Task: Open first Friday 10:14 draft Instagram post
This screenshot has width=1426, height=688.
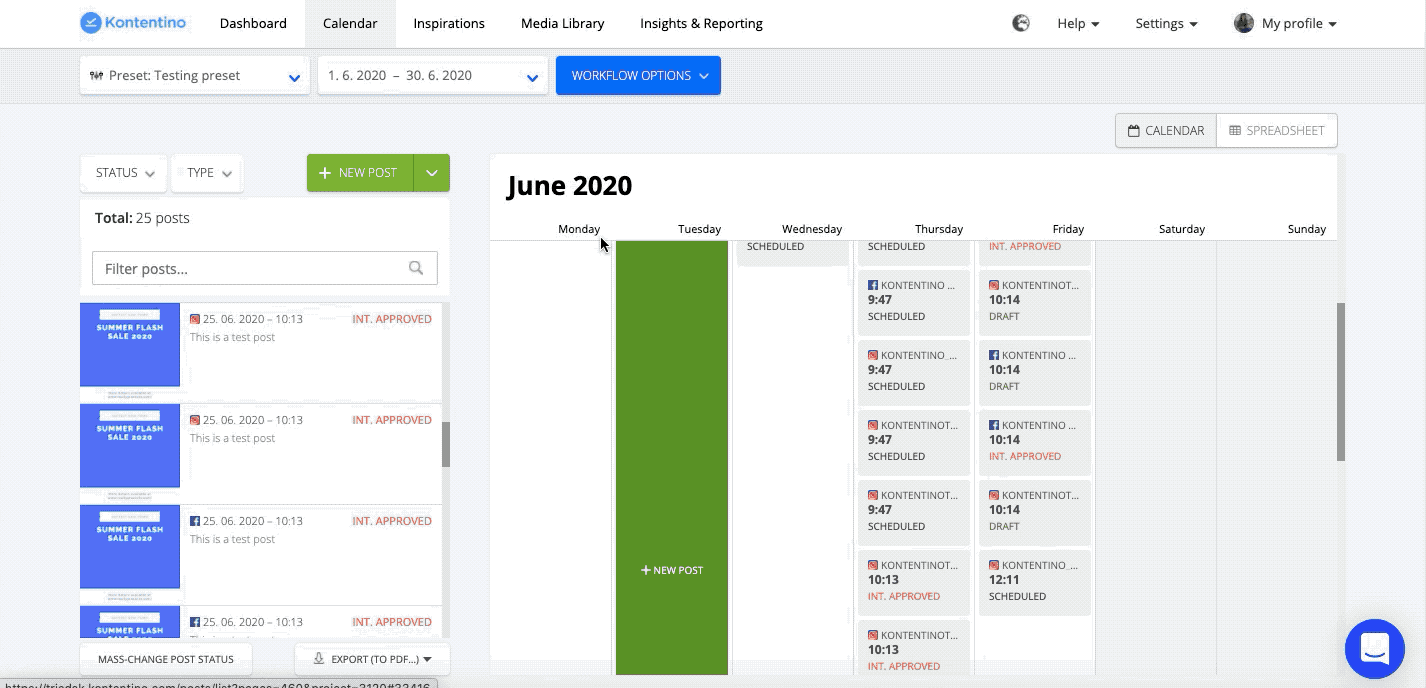Action: [x=1034, y=300]
